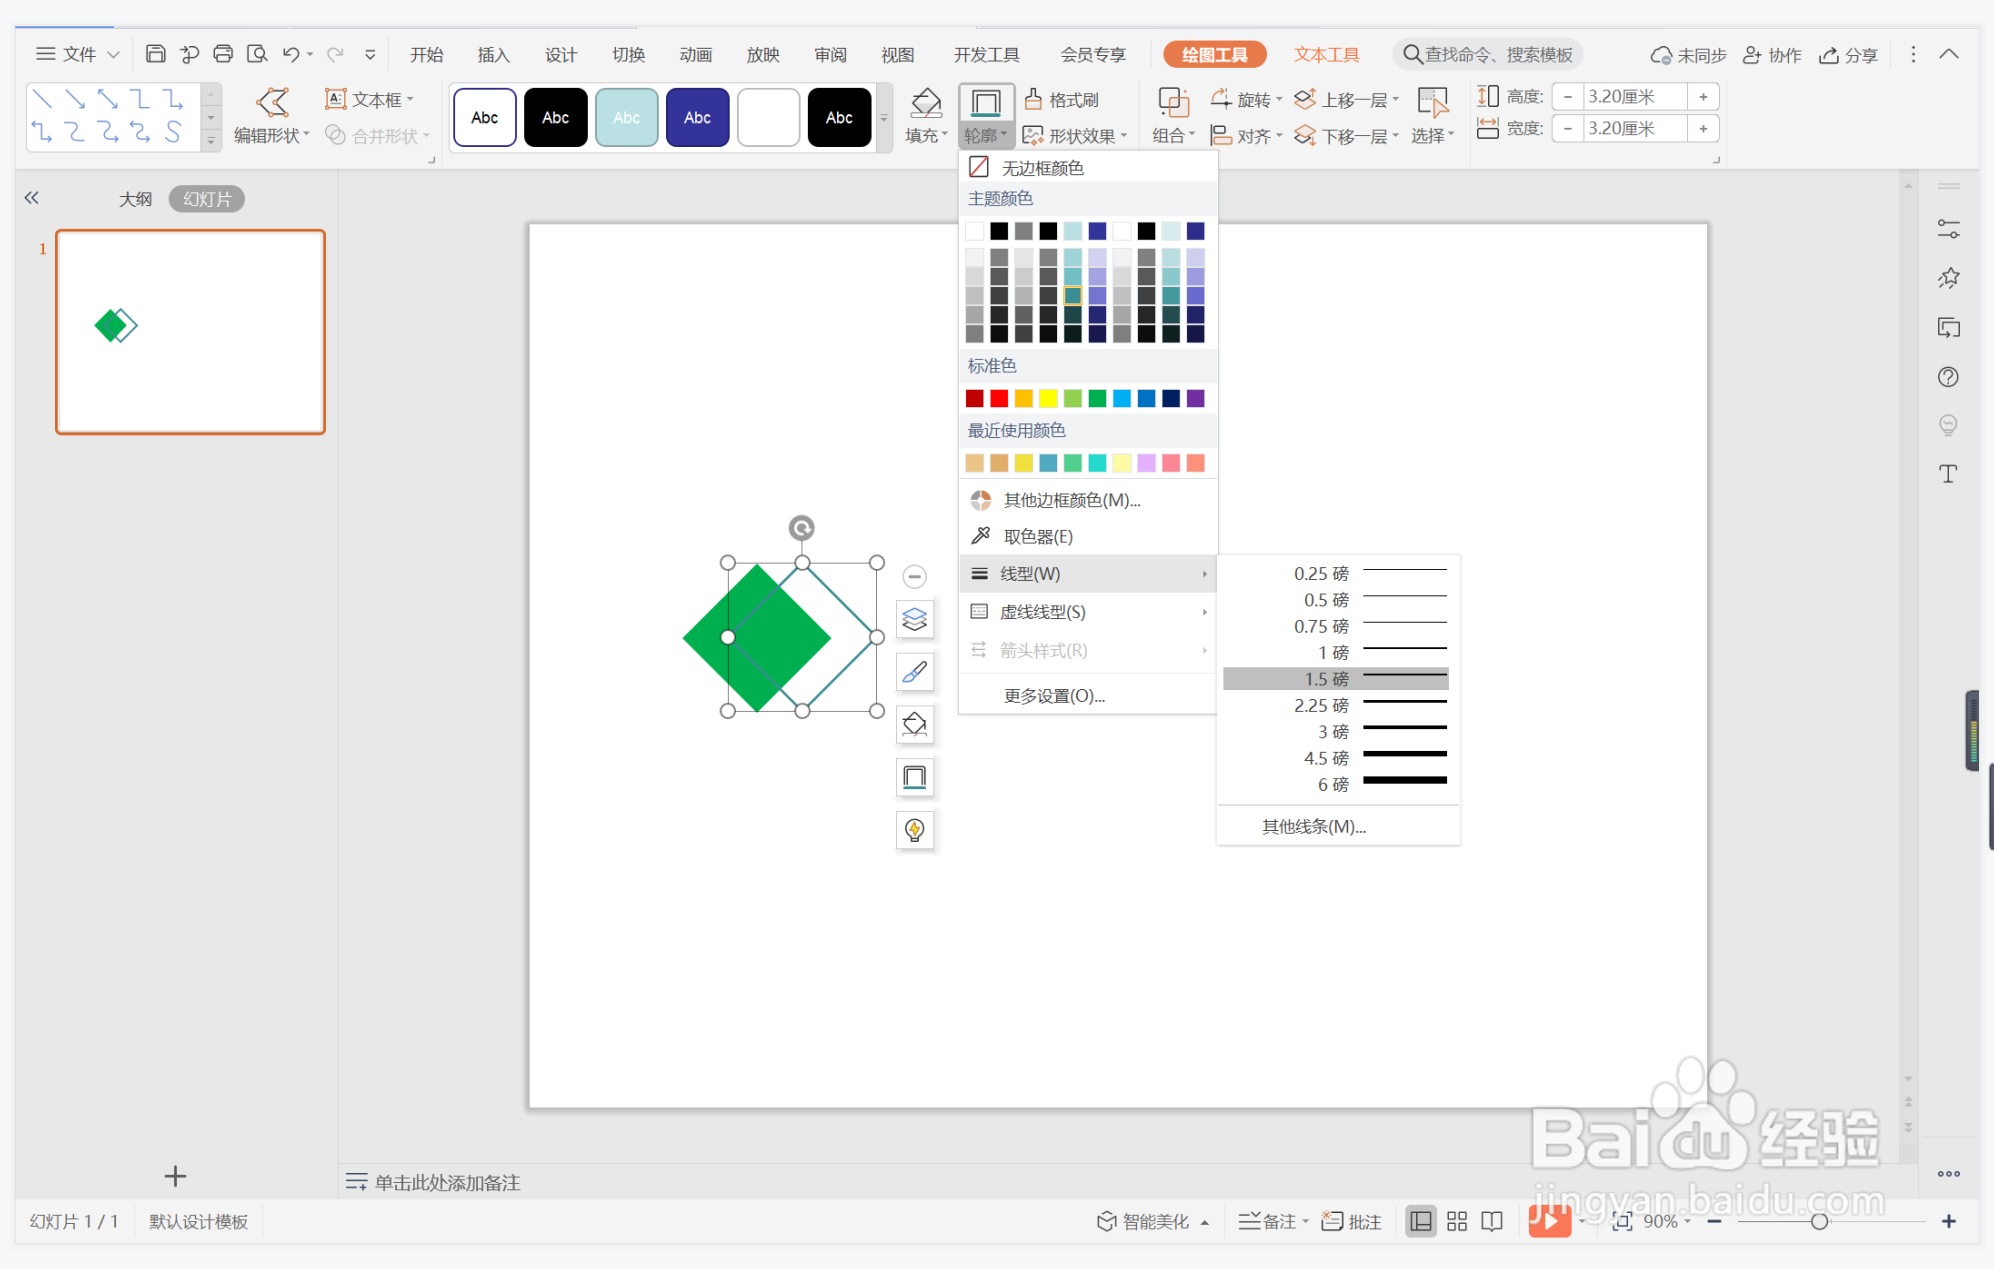Viewport: 1994px width, 1269px height.
Task: Open the Text Tools tab
Action: point(1326,55)
